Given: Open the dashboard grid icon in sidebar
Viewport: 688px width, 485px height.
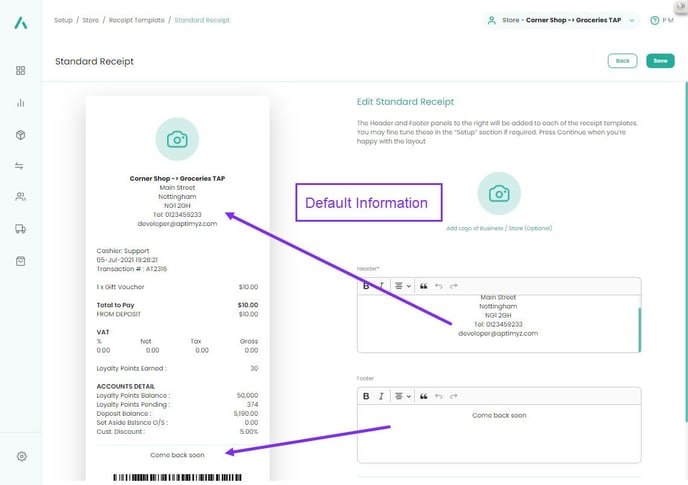Looking at the screenshot, I should click(21, 71).
